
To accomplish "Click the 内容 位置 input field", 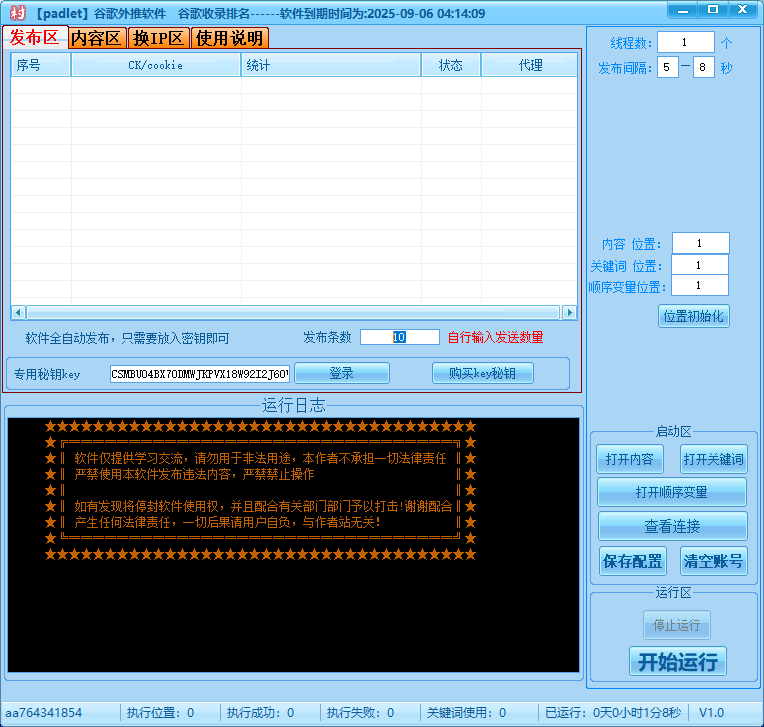I will (x=701, y=243).
